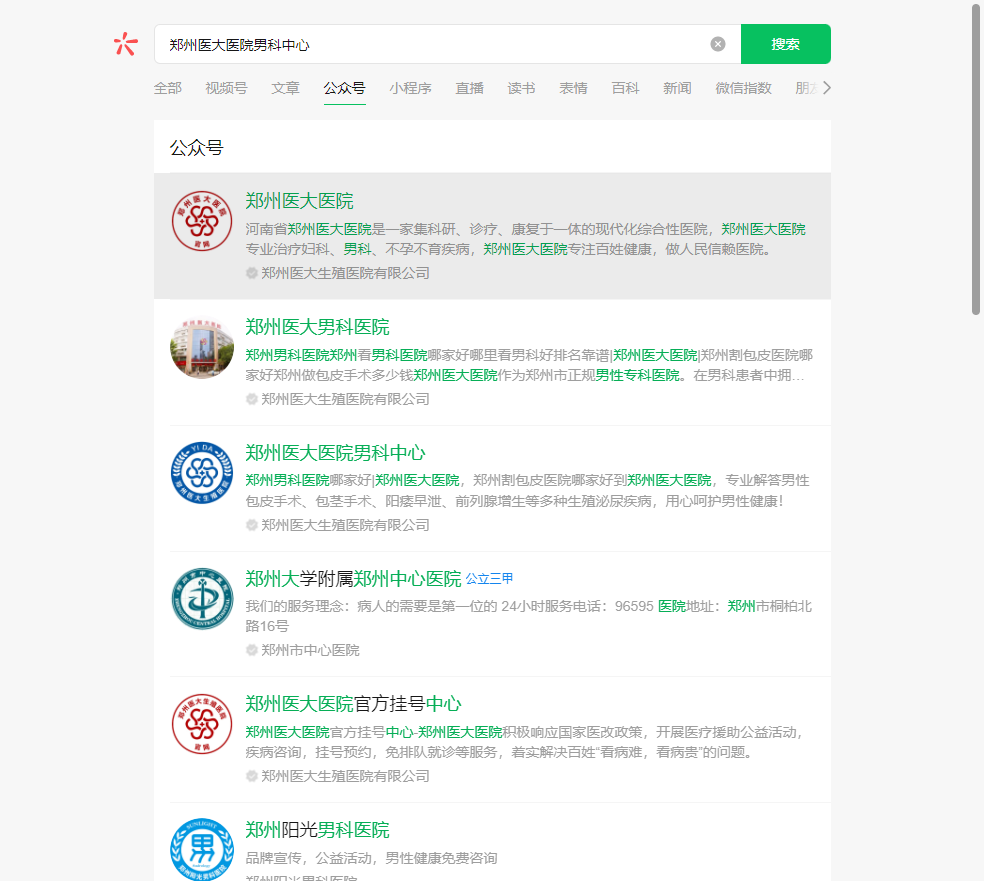Open the teal 郑州中心医院 logo avatar
The image size is (984, 881).
202,599
